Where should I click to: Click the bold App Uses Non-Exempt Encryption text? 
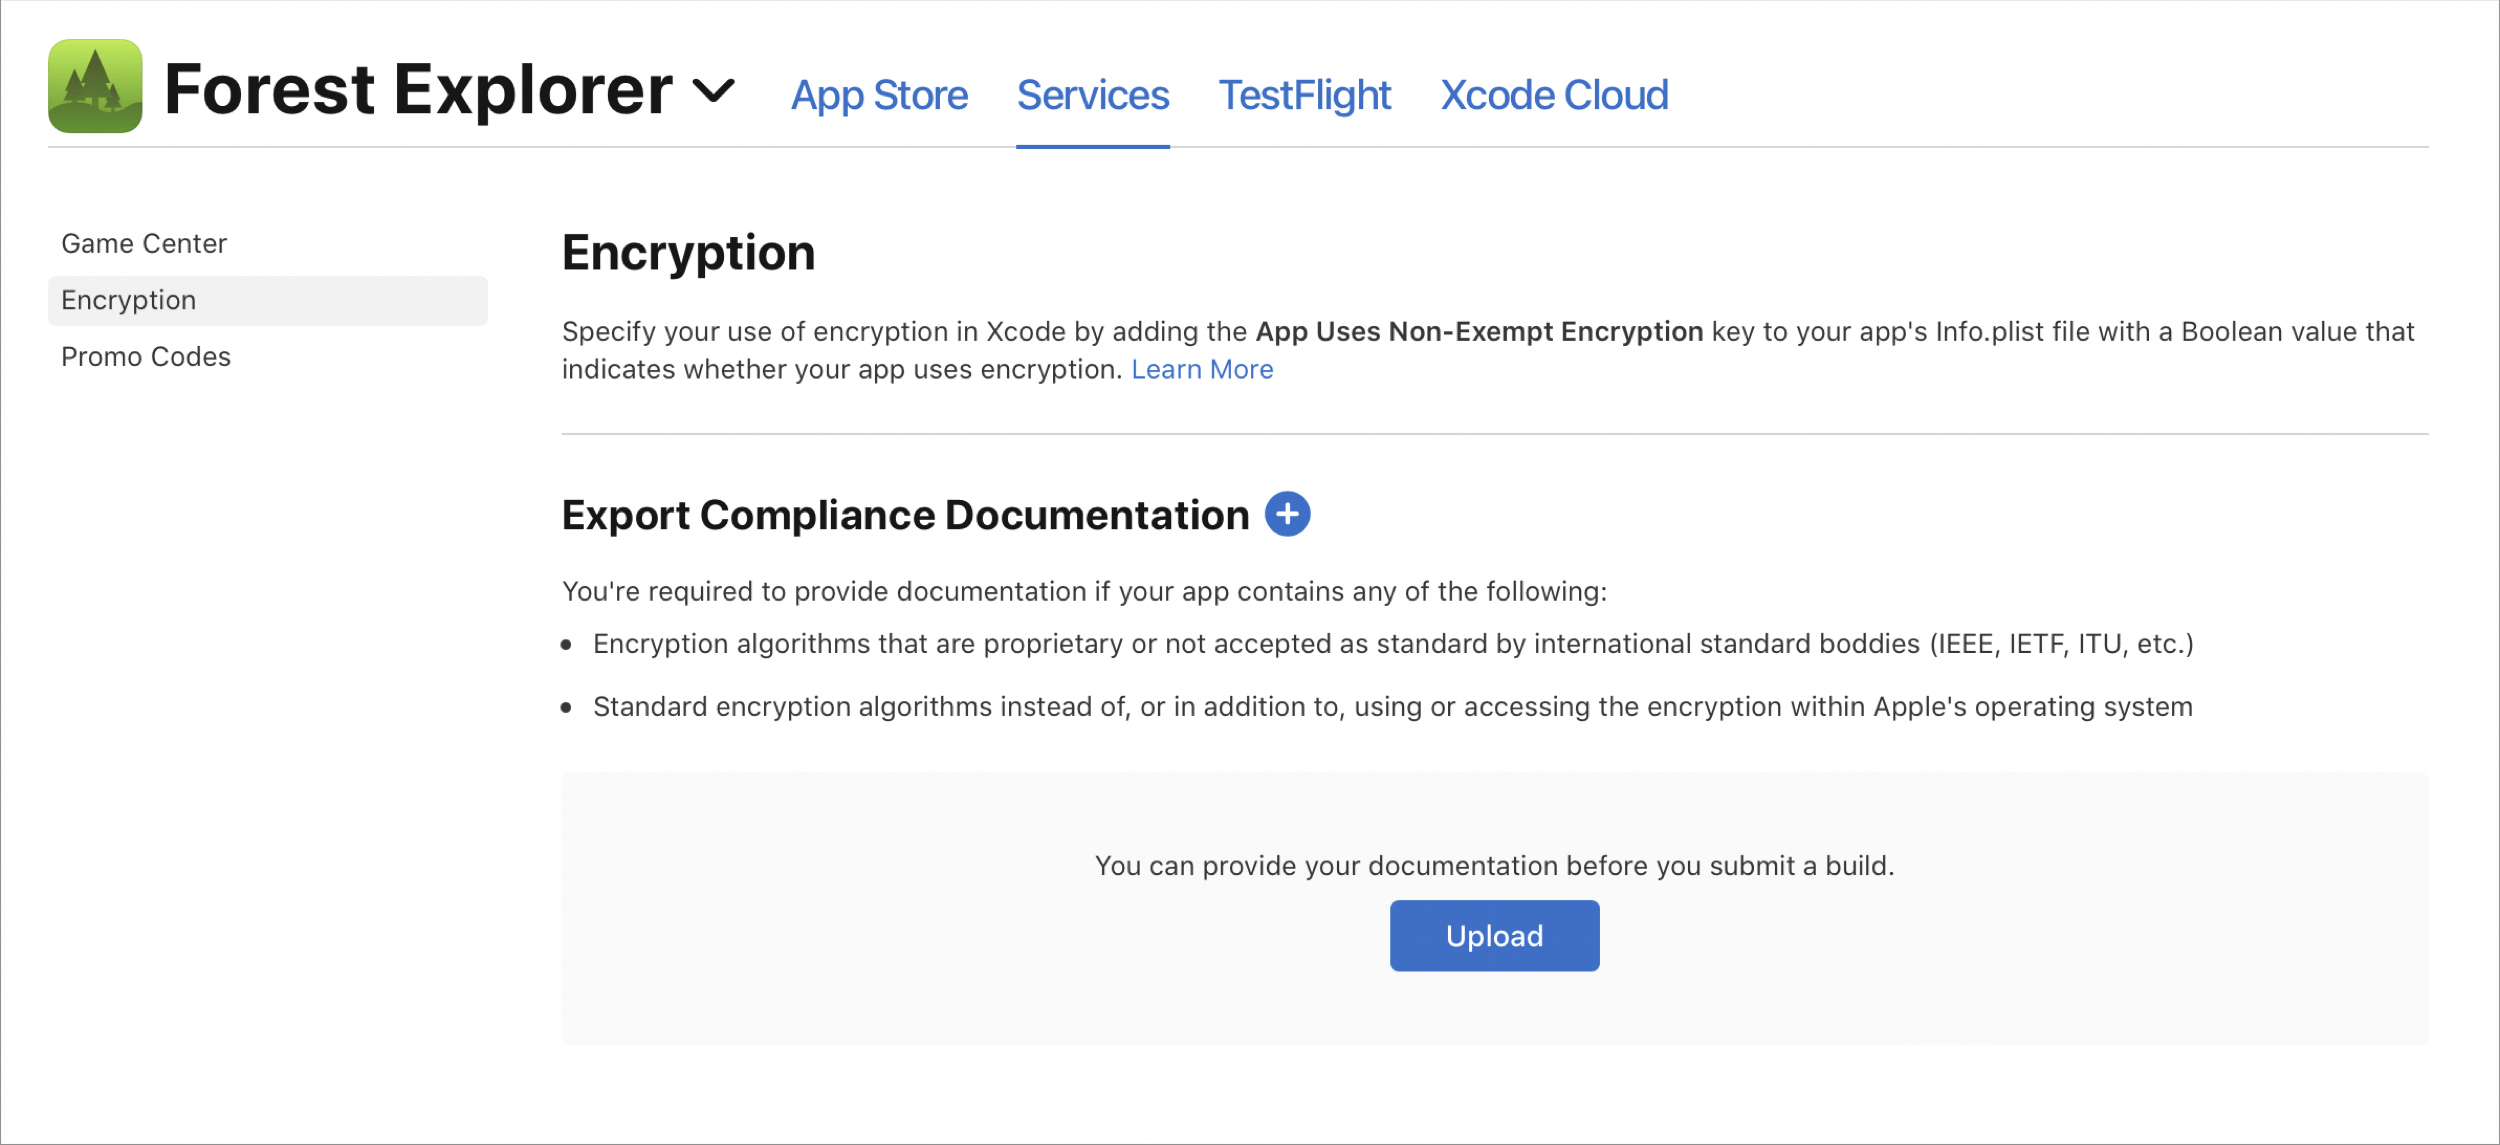1478,332
